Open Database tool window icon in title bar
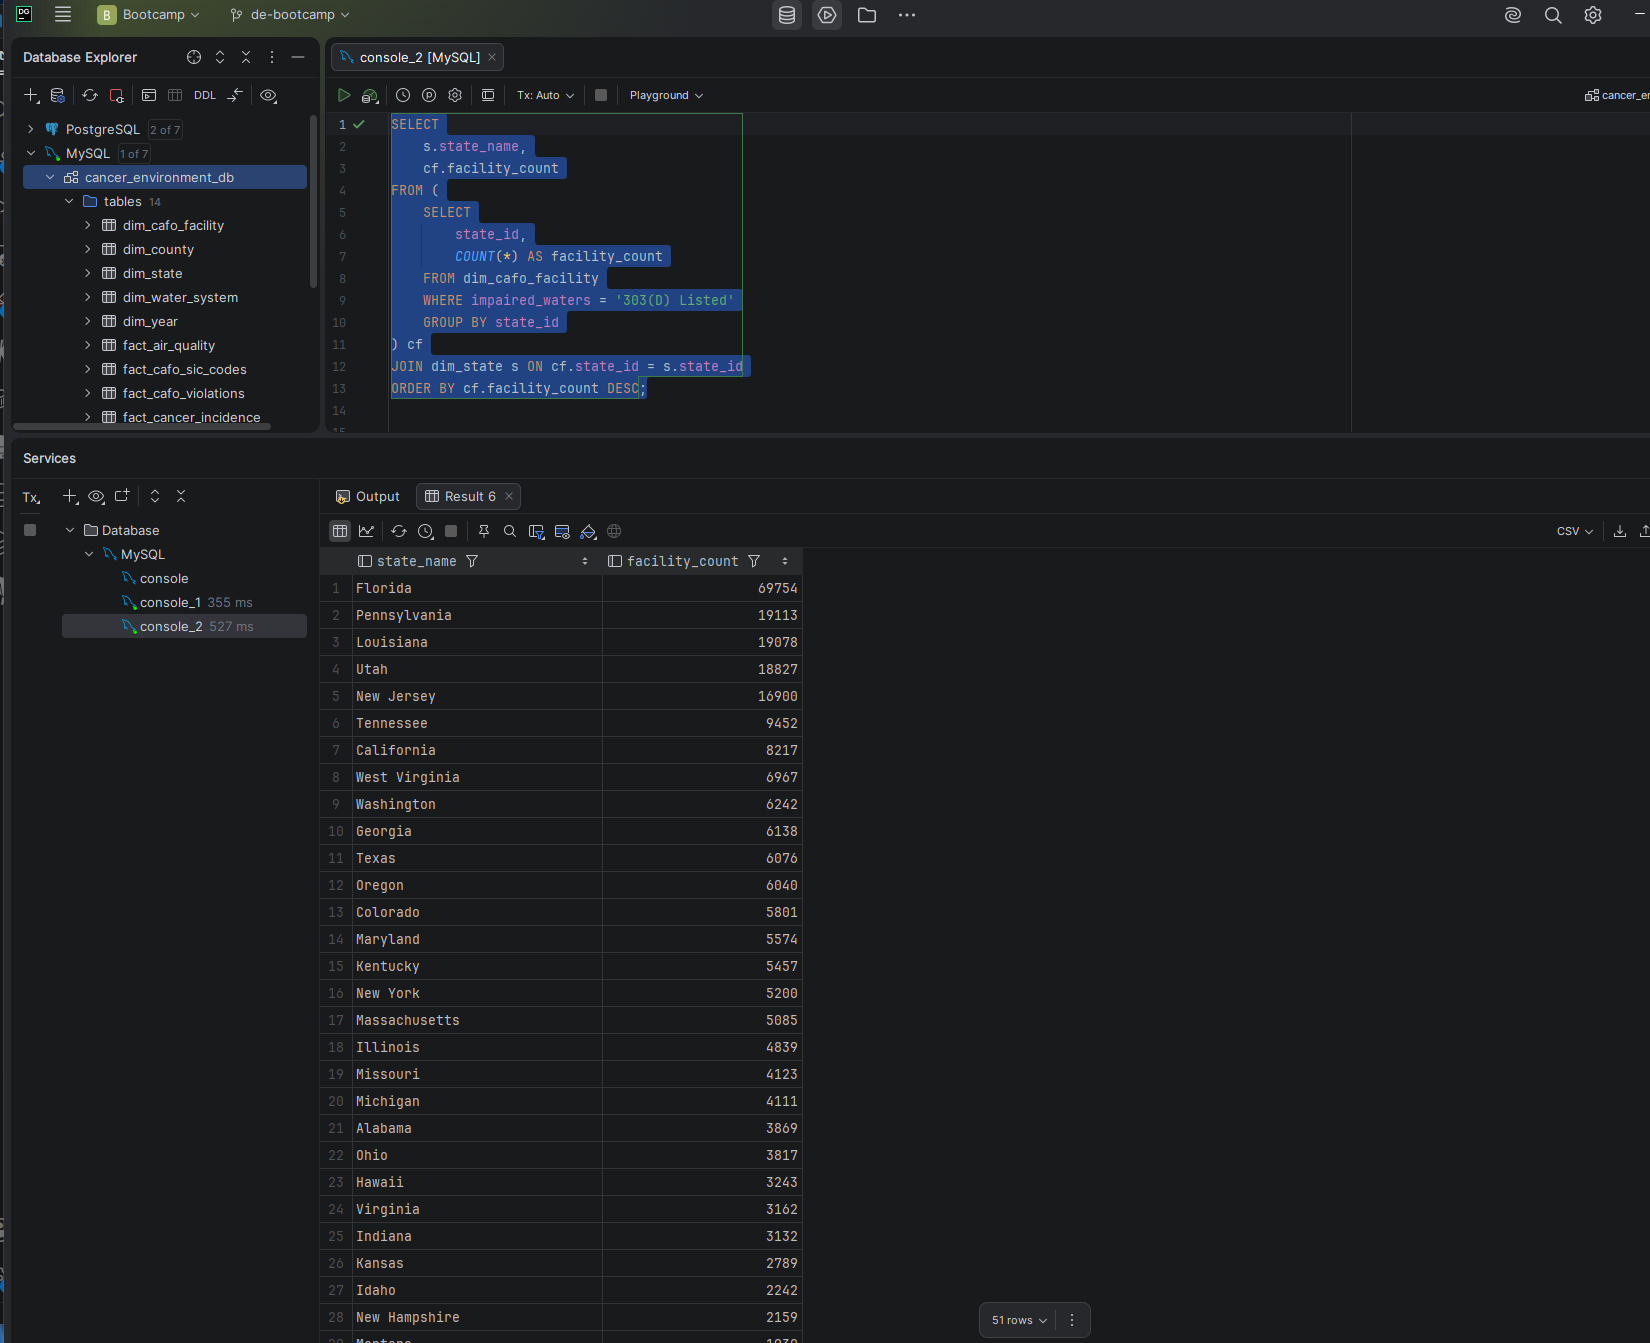The height and width of the screenshot is (1343, 1650). [787, 15]
